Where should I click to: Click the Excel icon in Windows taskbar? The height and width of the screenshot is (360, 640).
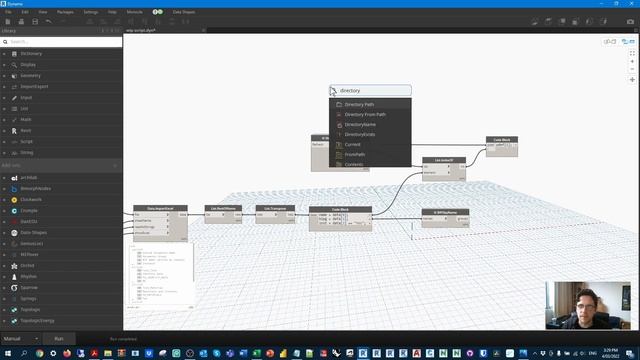click(x=256, y=353)
